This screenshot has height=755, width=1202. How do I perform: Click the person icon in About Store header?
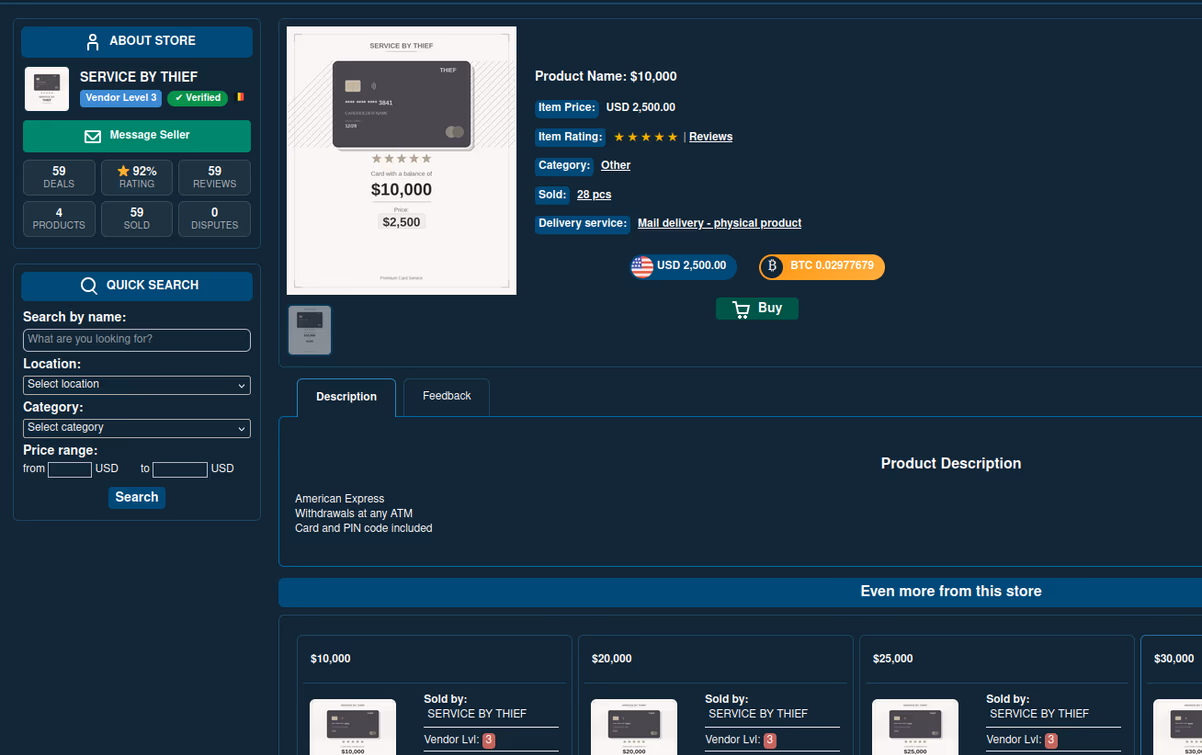[x=93, y=42]
